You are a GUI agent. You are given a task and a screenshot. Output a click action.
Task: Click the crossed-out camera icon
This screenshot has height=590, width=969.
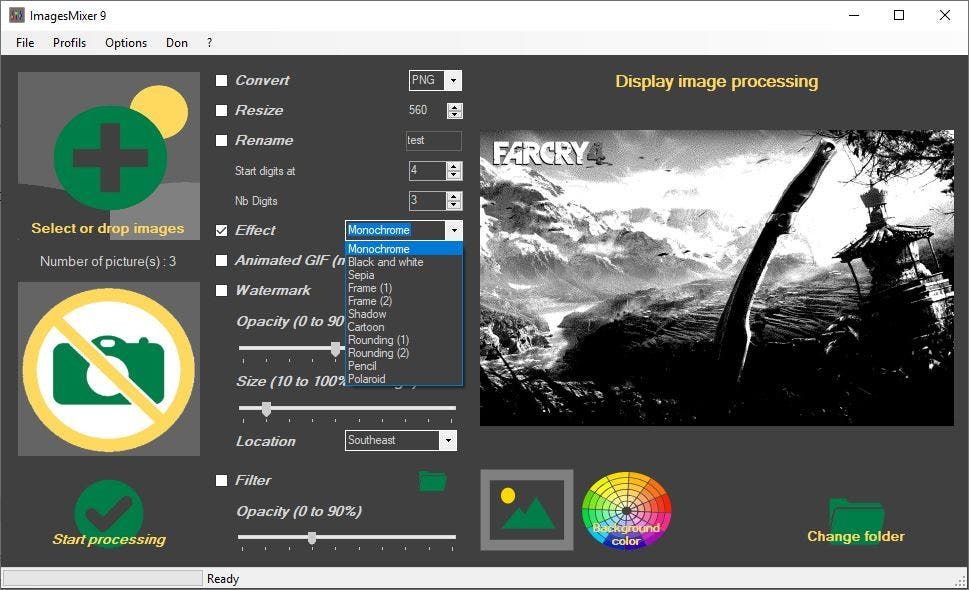point(109,370)
